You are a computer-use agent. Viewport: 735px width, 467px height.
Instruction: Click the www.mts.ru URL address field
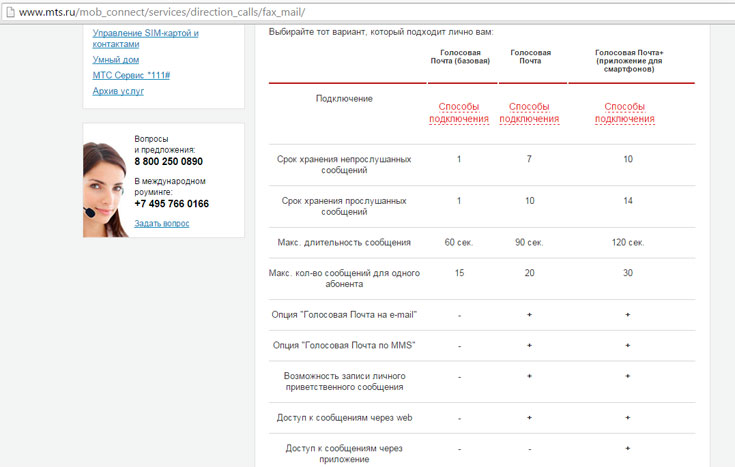coord(160,11)
